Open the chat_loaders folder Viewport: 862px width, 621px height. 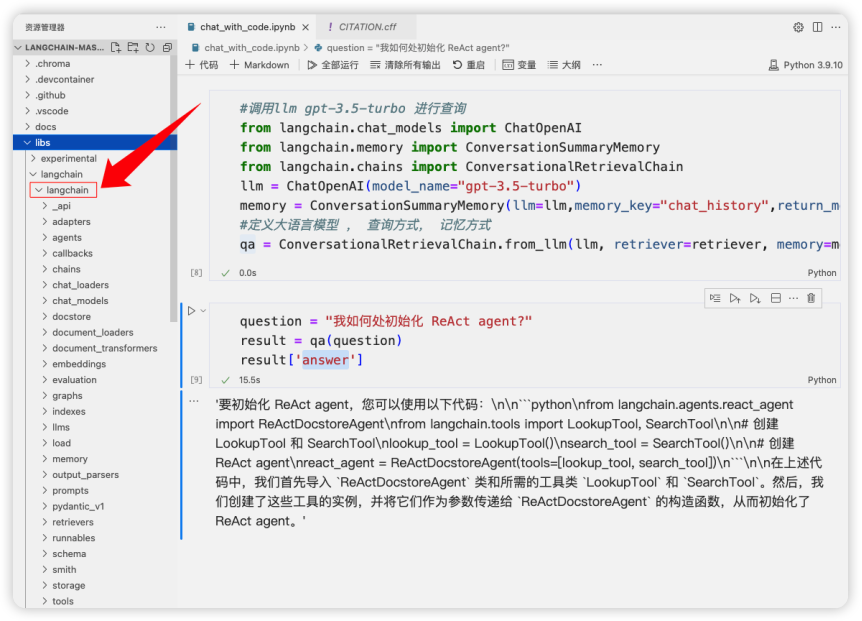point(95,285)
